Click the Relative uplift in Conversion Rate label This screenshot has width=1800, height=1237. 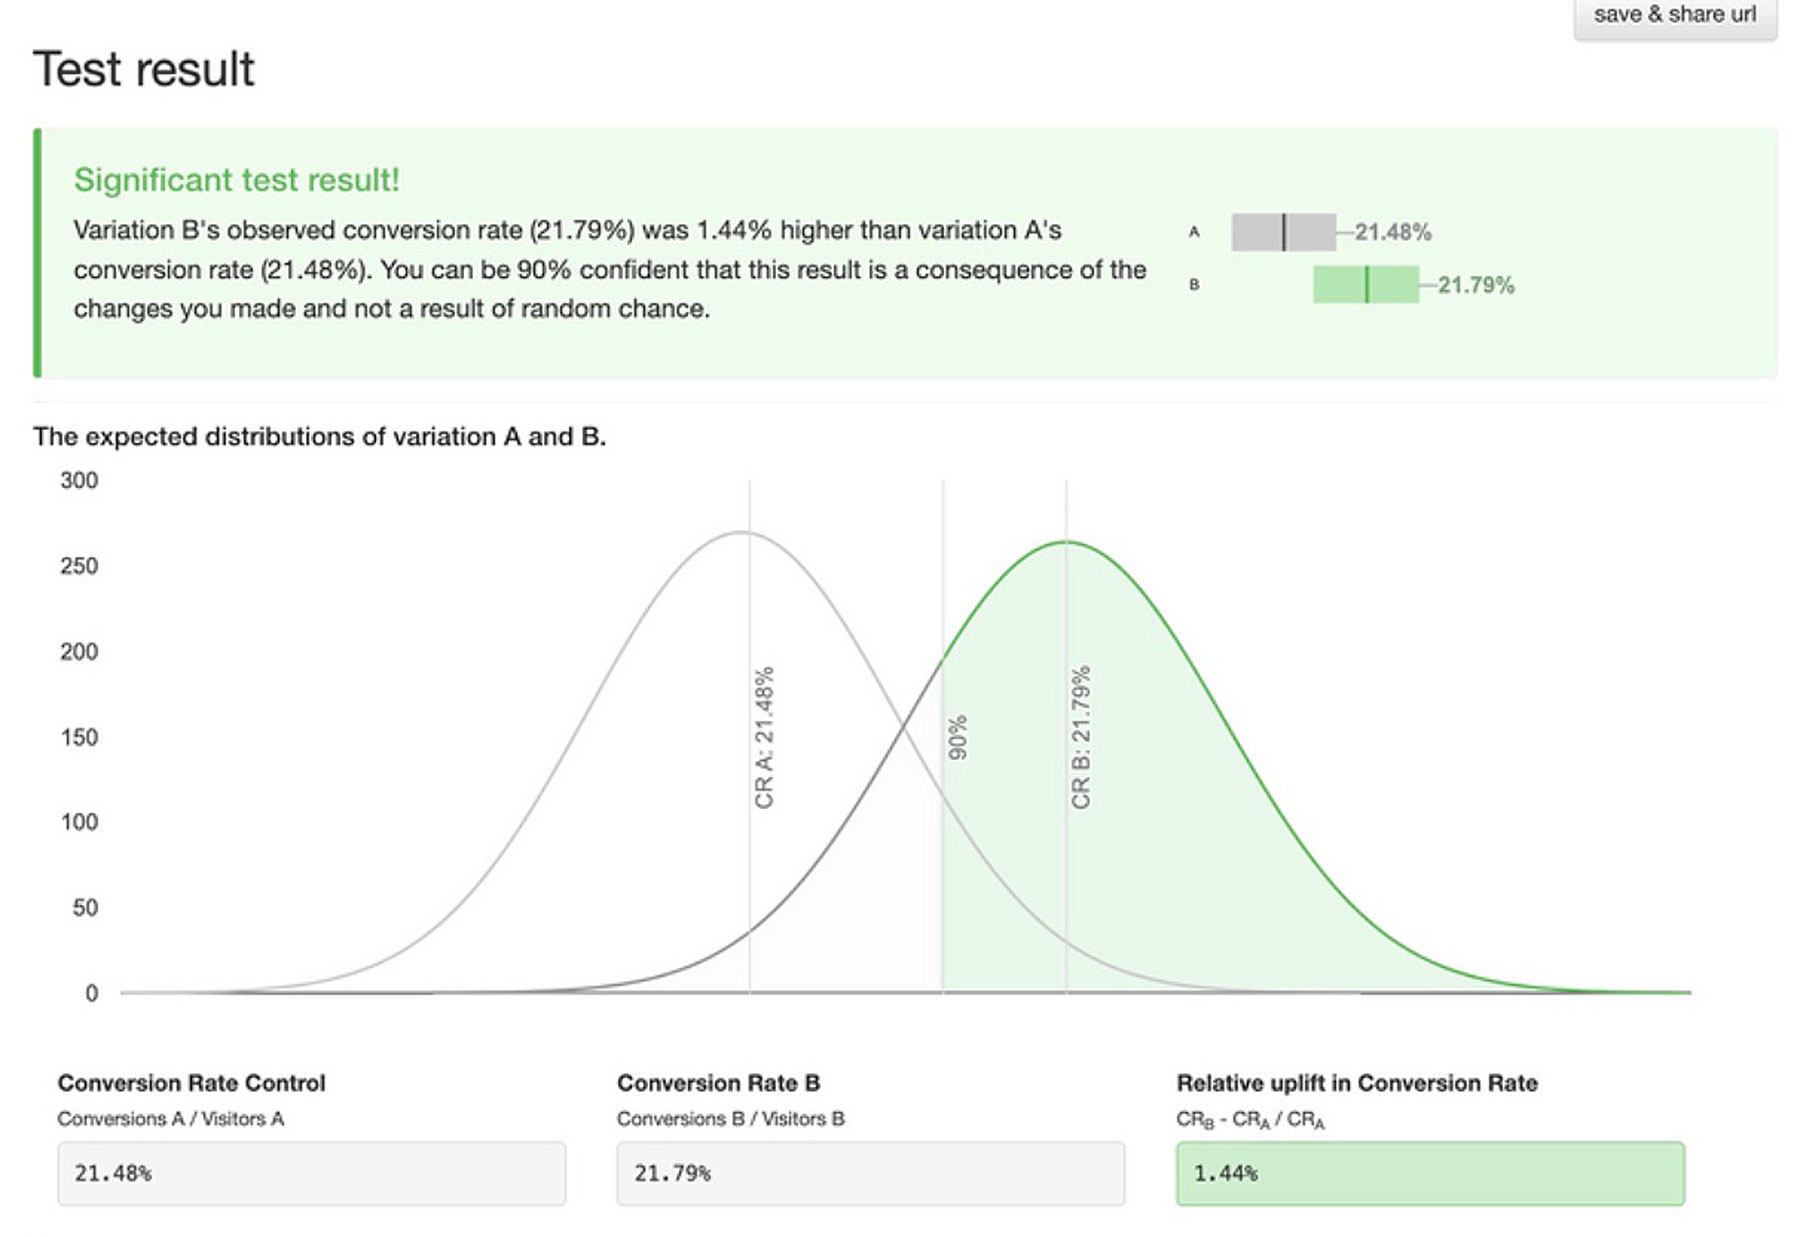1356,1083
